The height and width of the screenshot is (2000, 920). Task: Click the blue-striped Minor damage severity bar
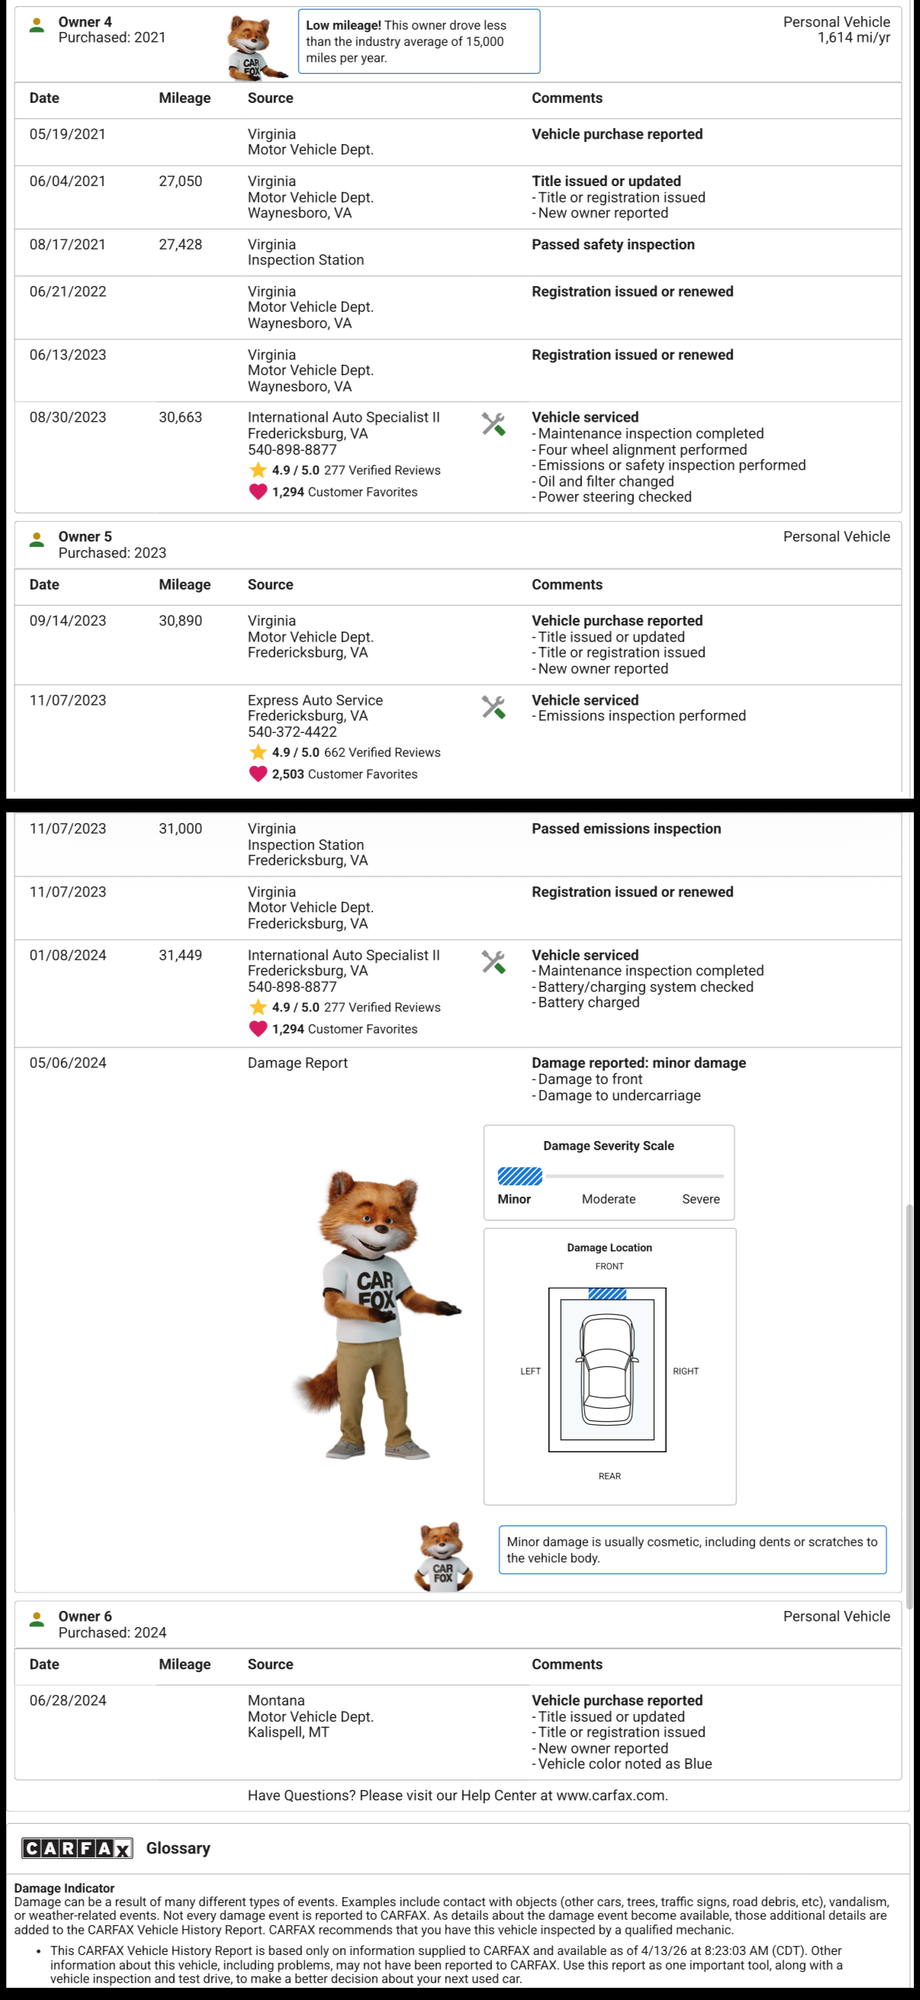520,1176
